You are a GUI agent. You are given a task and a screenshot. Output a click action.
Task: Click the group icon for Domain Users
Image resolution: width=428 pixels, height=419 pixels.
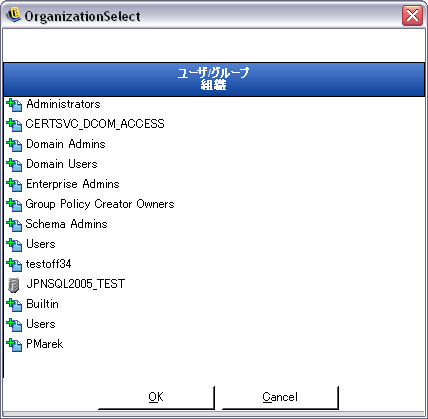click(x=14, y=165)
